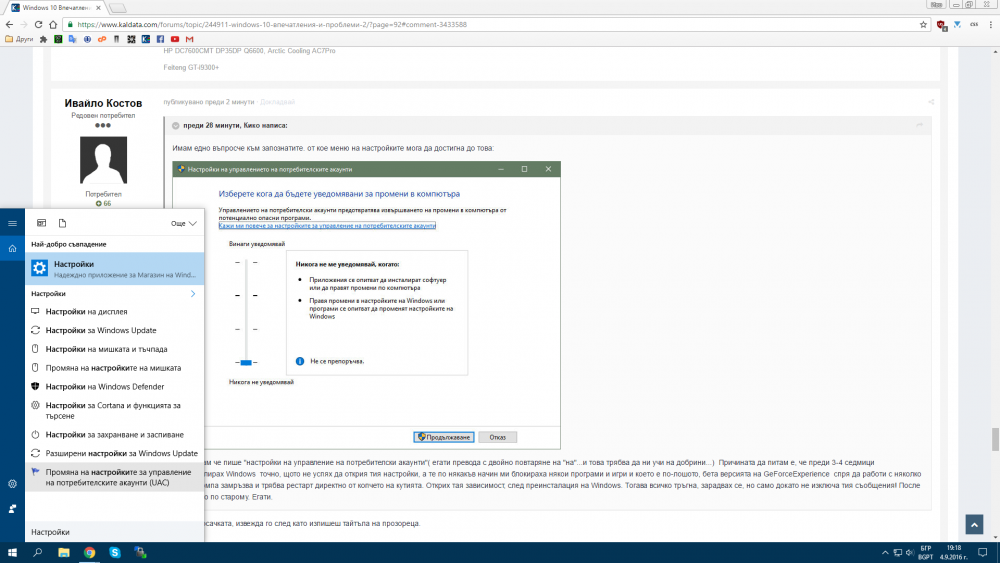Viewport: 1000px width, 563px height.
Task: Open the uBlock Origin extension icon
Action: 941,25
